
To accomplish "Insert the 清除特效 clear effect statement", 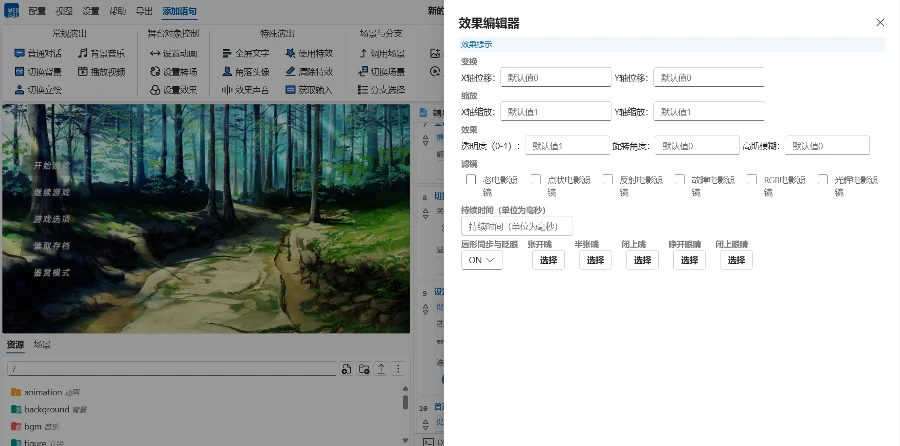I will click(309, 72).
